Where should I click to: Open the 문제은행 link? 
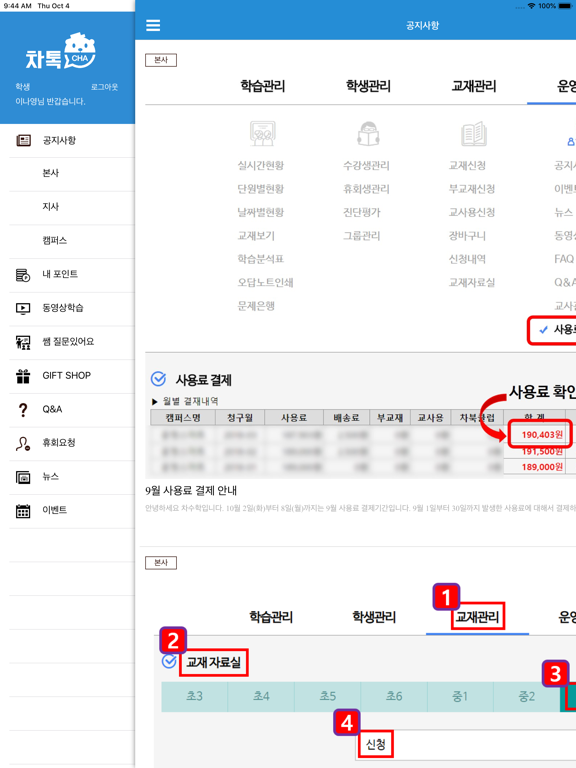[256, 306]
